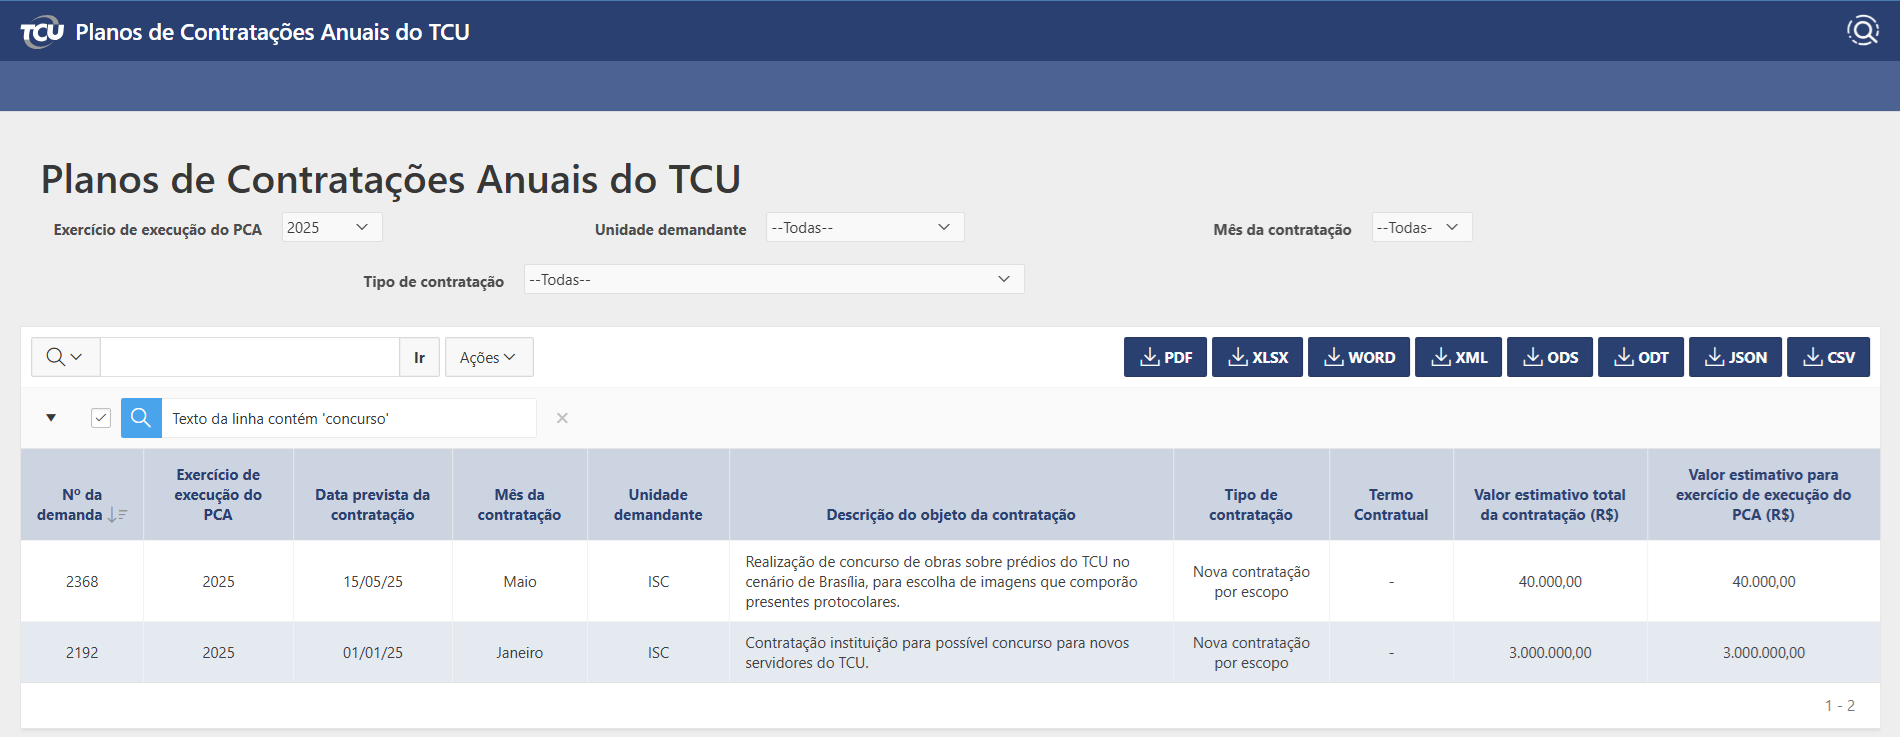Open Tipo de contratação dropdown
Image resolution: width=1900 pixels, height=741 pixels.
(774, 279)
